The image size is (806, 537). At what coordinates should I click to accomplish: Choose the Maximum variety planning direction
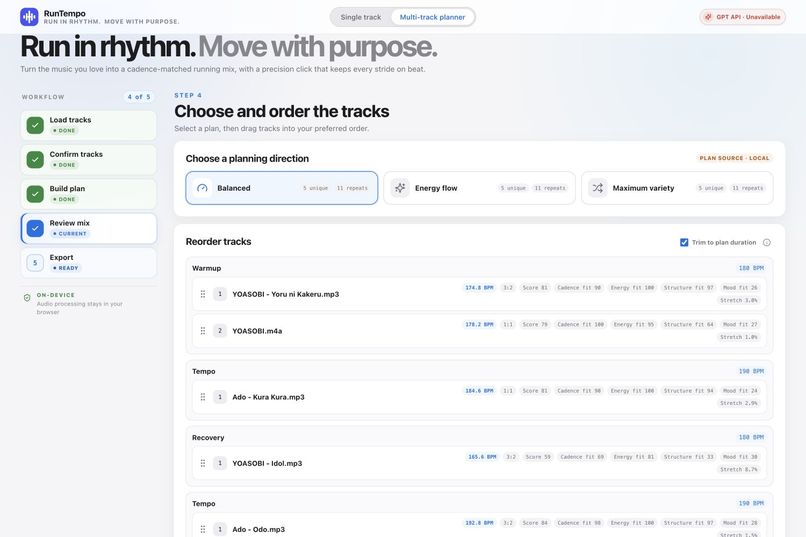coord(677,188)
